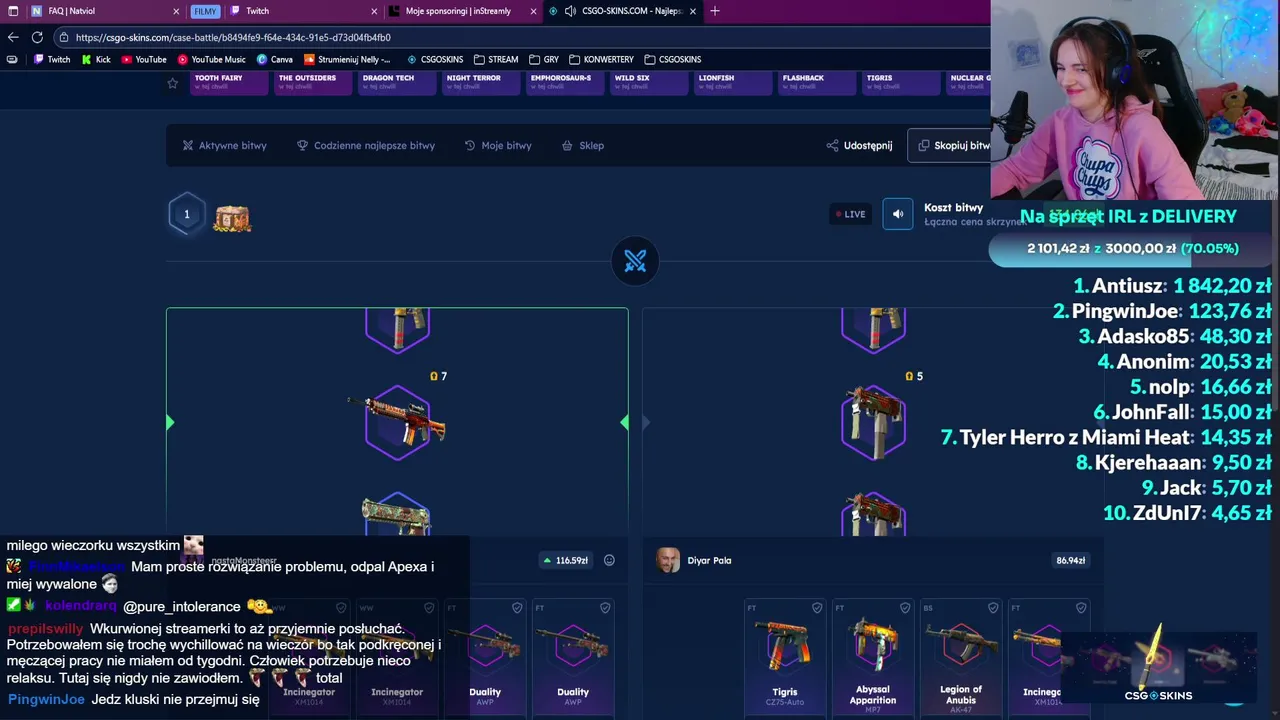The image size is (1280, 720).
Task: Click the LIVE indicator badge
Action: pyautogui.click(x=851, y=214)
